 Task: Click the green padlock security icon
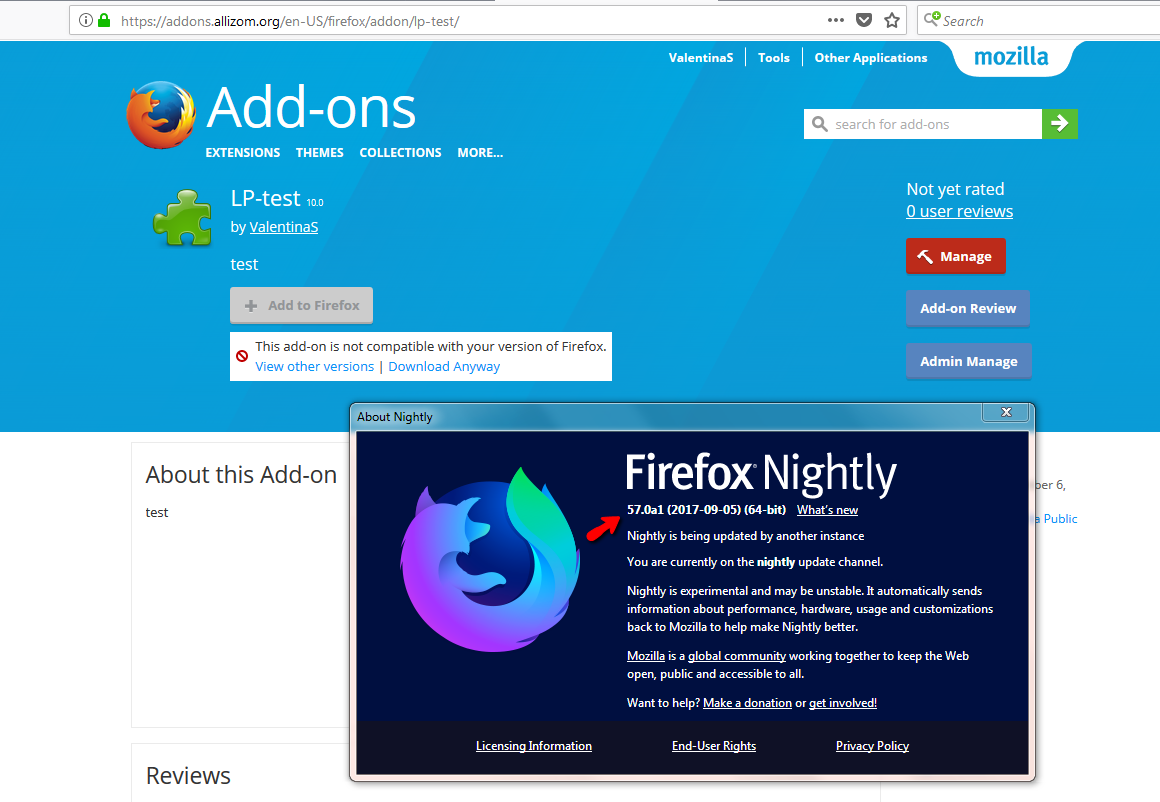pyautogui.click(x=104, y=20)
